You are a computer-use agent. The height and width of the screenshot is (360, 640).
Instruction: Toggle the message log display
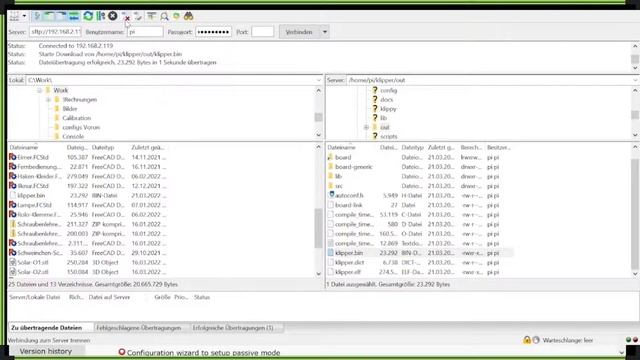click(x=37, y=16)
